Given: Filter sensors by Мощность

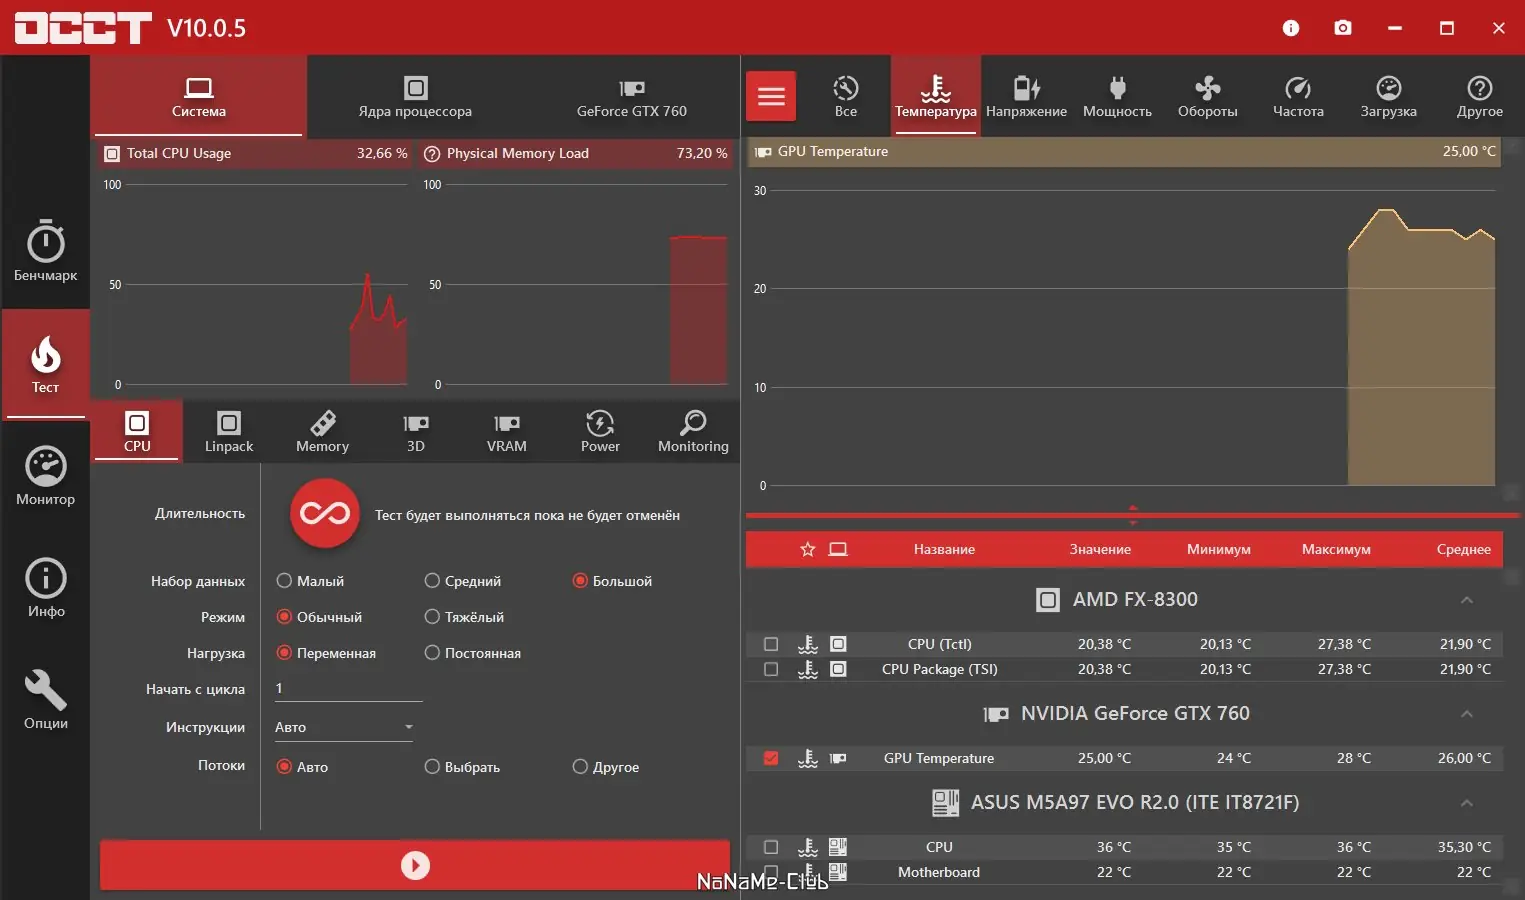Looking at the screenshot, I should tap(1117, 96).
